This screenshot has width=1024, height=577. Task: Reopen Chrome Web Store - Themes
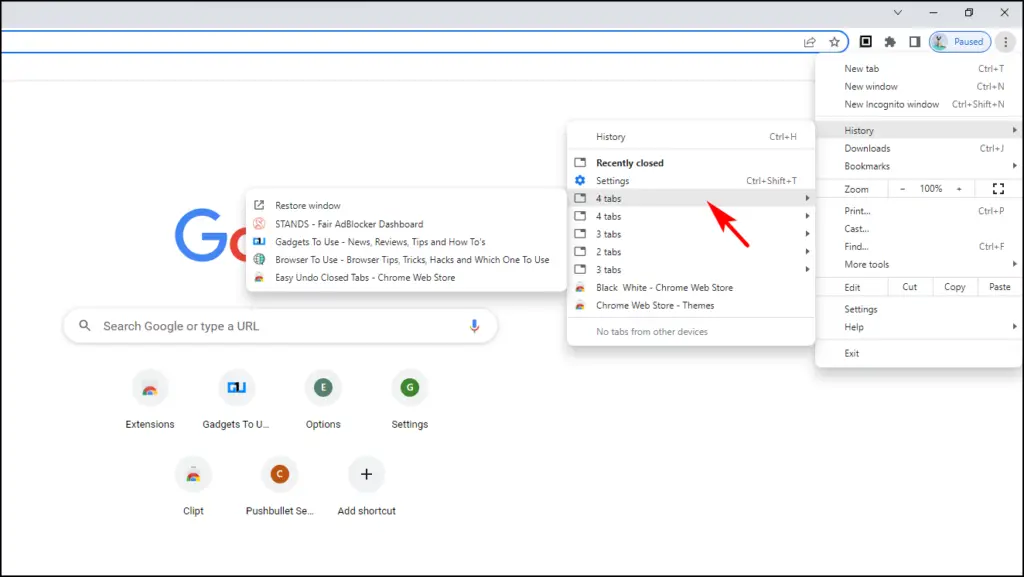point(691,305)
